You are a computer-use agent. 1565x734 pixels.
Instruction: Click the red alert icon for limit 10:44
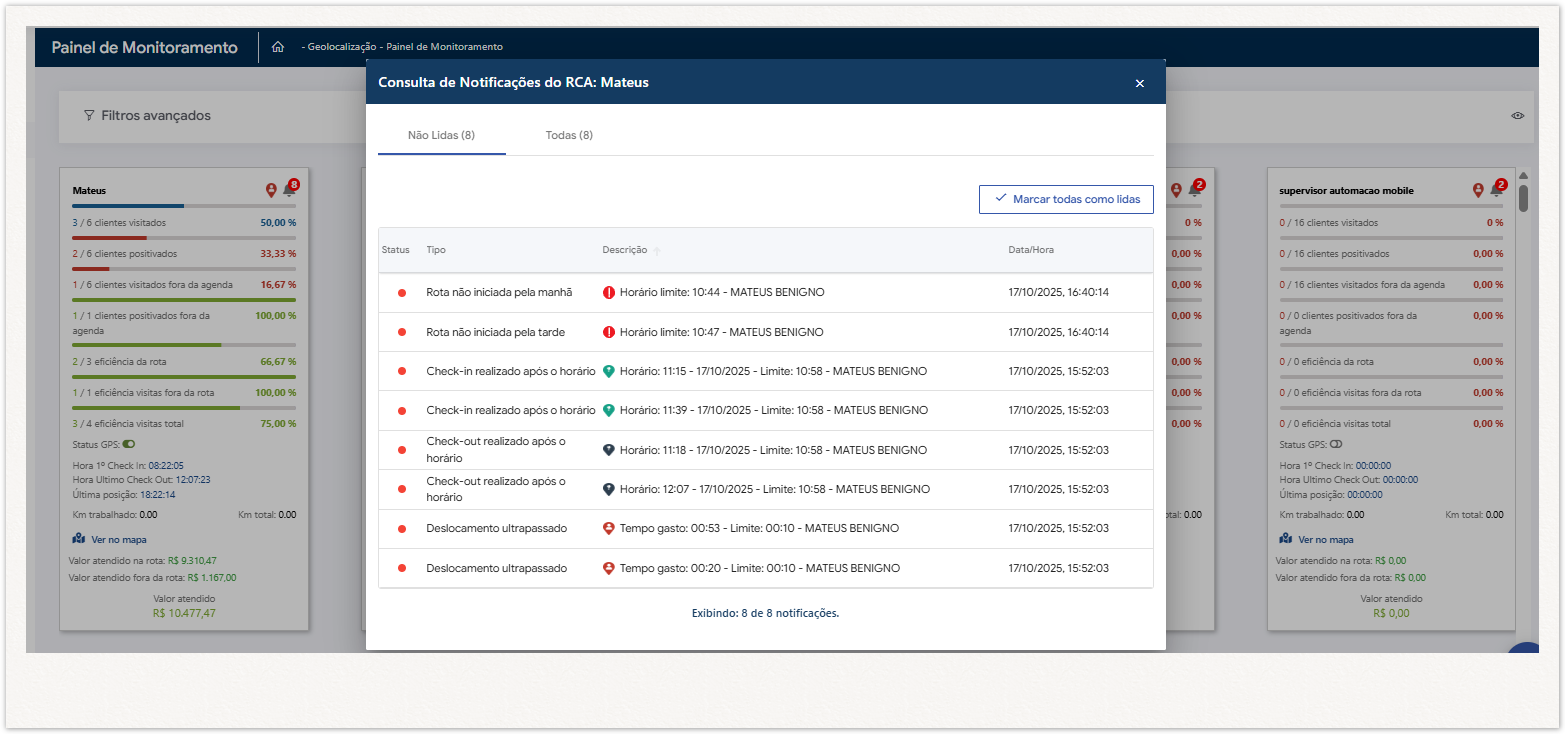(609, 293)
